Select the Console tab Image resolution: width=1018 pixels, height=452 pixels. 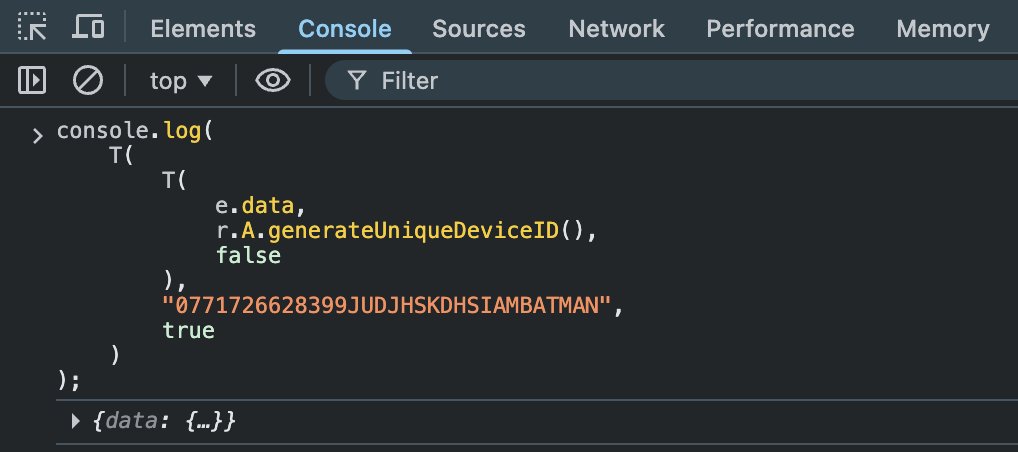click(x=345, y=29)
